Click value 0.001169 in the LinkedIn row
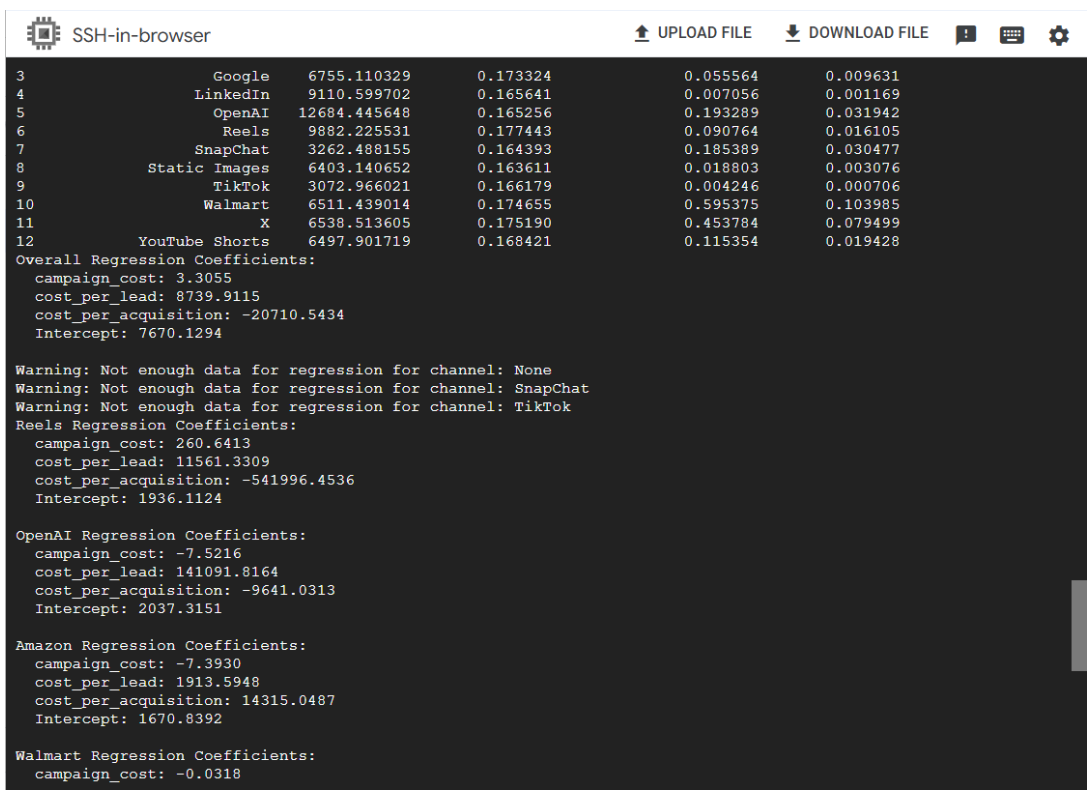 pos(862,94)
